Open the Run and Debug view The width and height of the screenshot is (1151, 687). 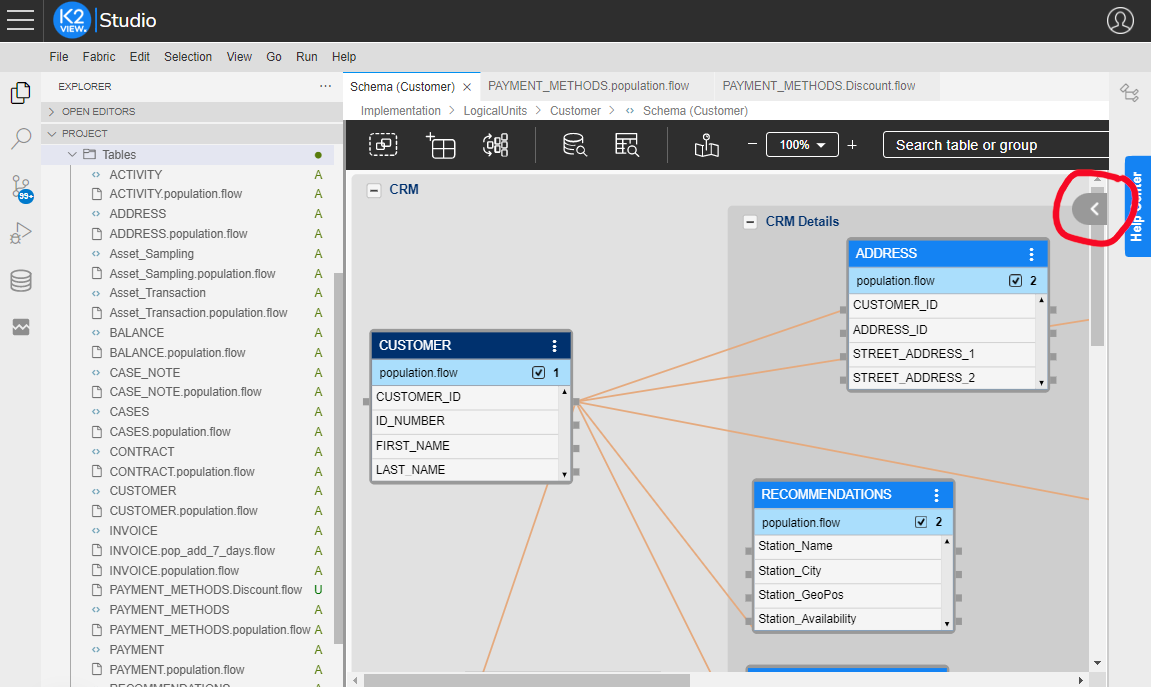coord(20,234)
